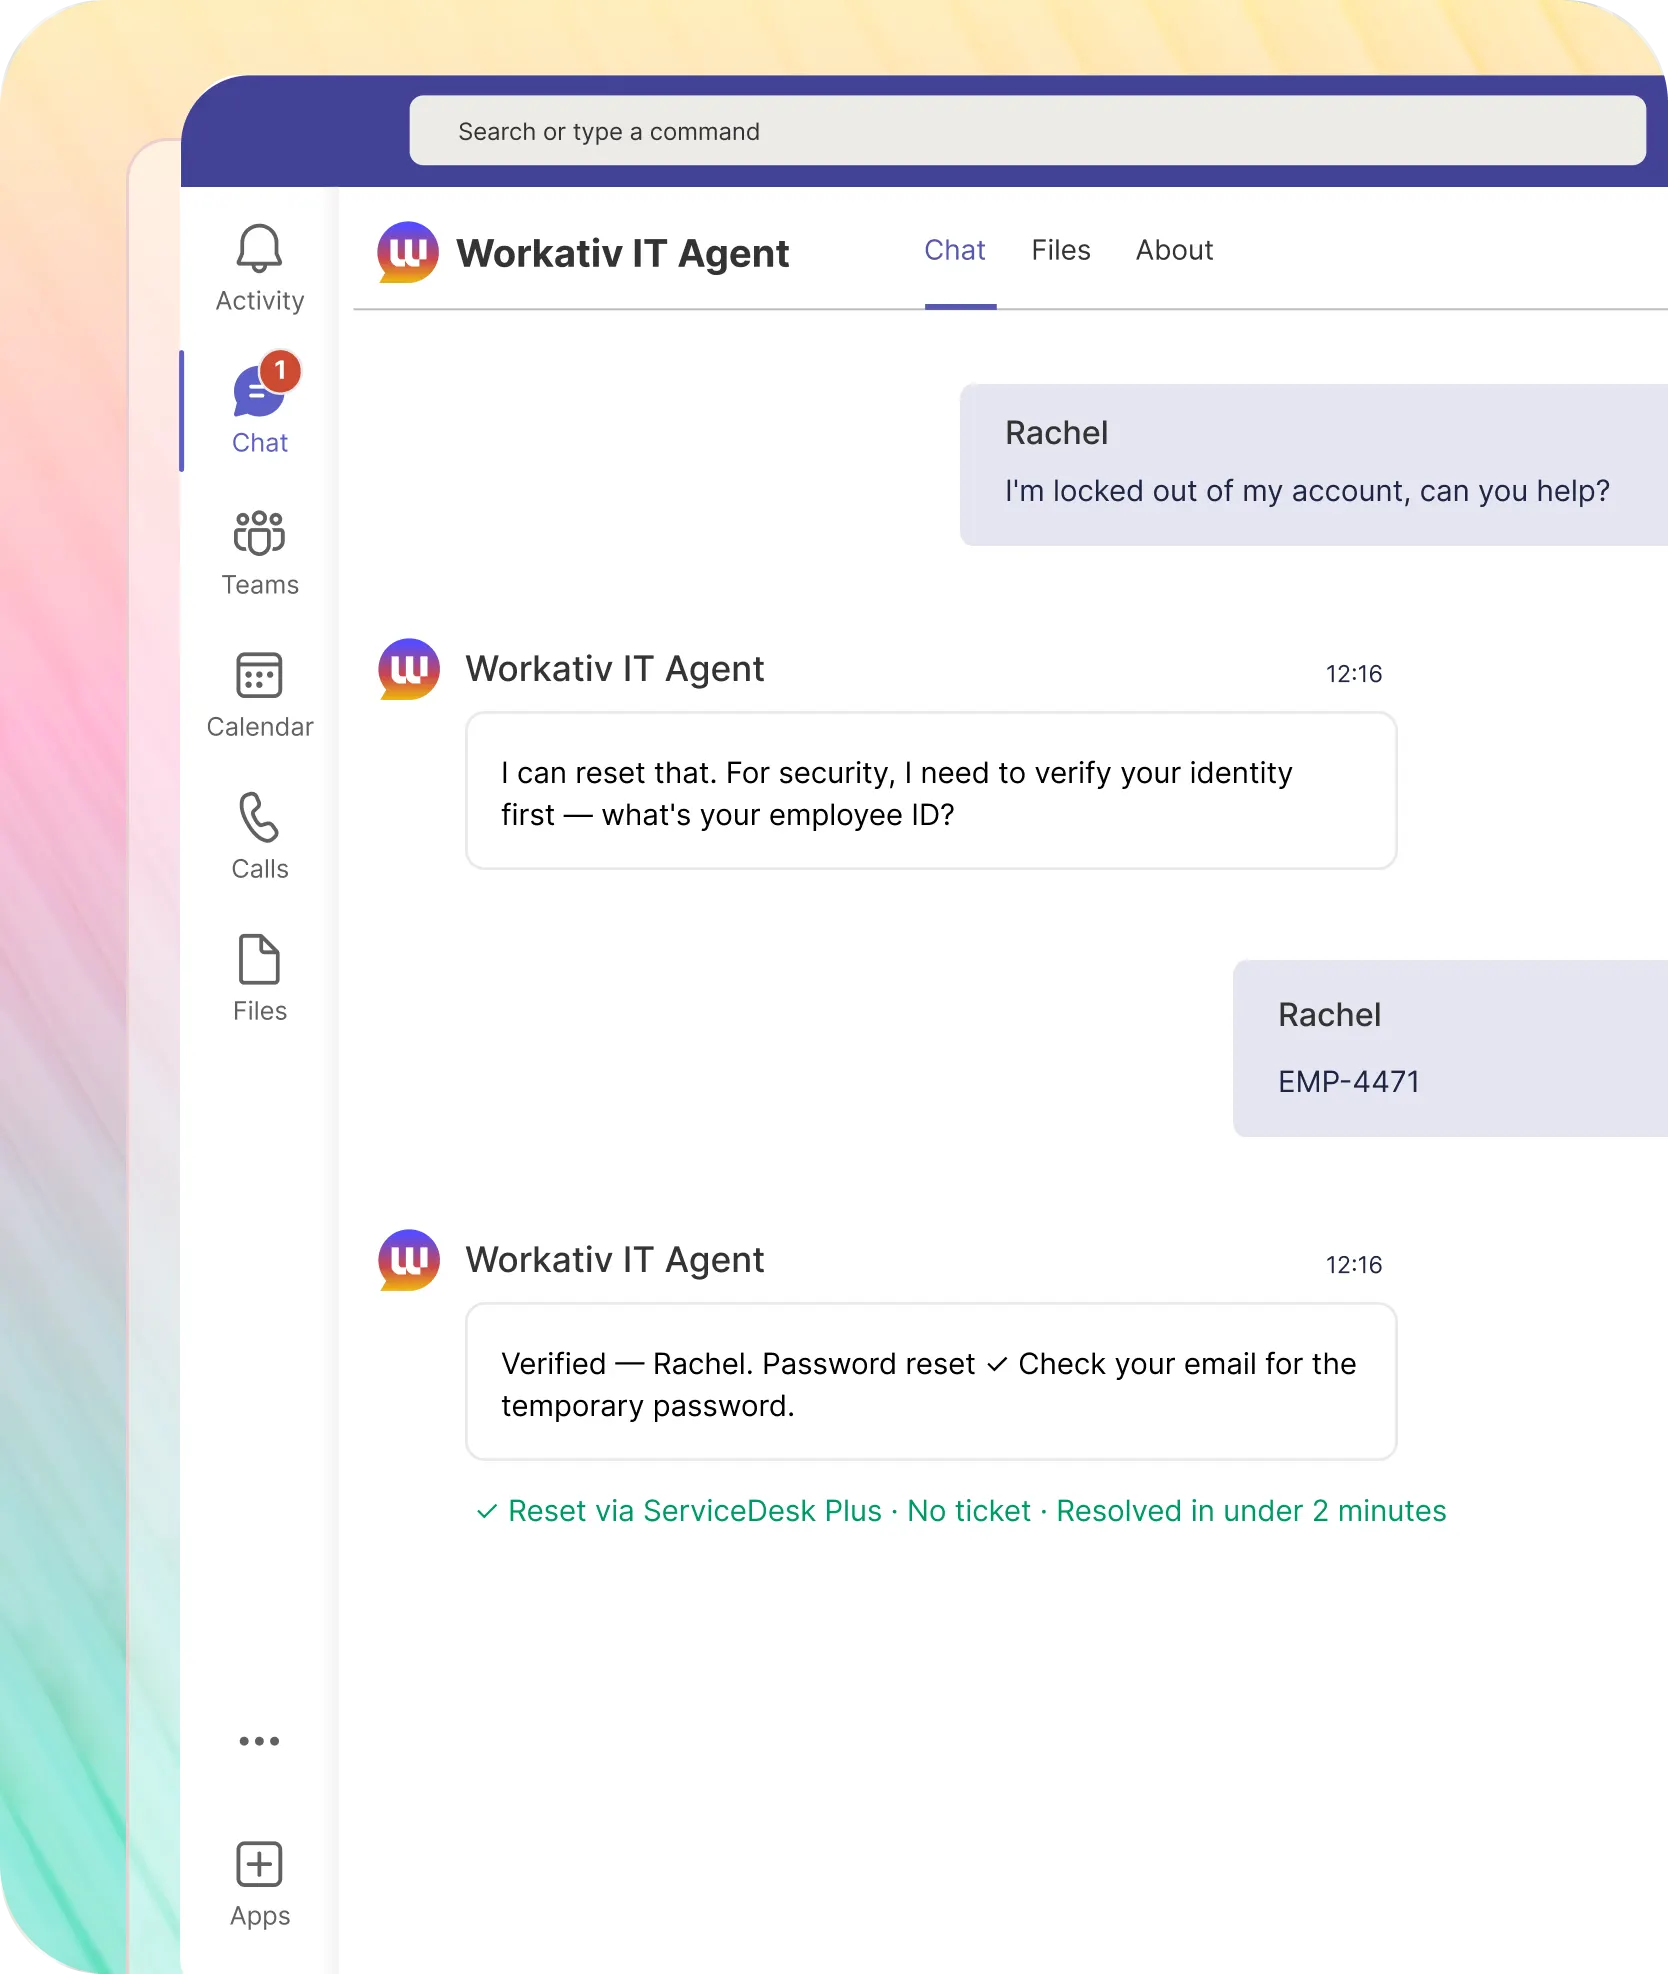Image resolution: width=1668 pixels, height=1974 pixels.
Task: Click Rachel's name above locked out message
Action: (1057, 433)
